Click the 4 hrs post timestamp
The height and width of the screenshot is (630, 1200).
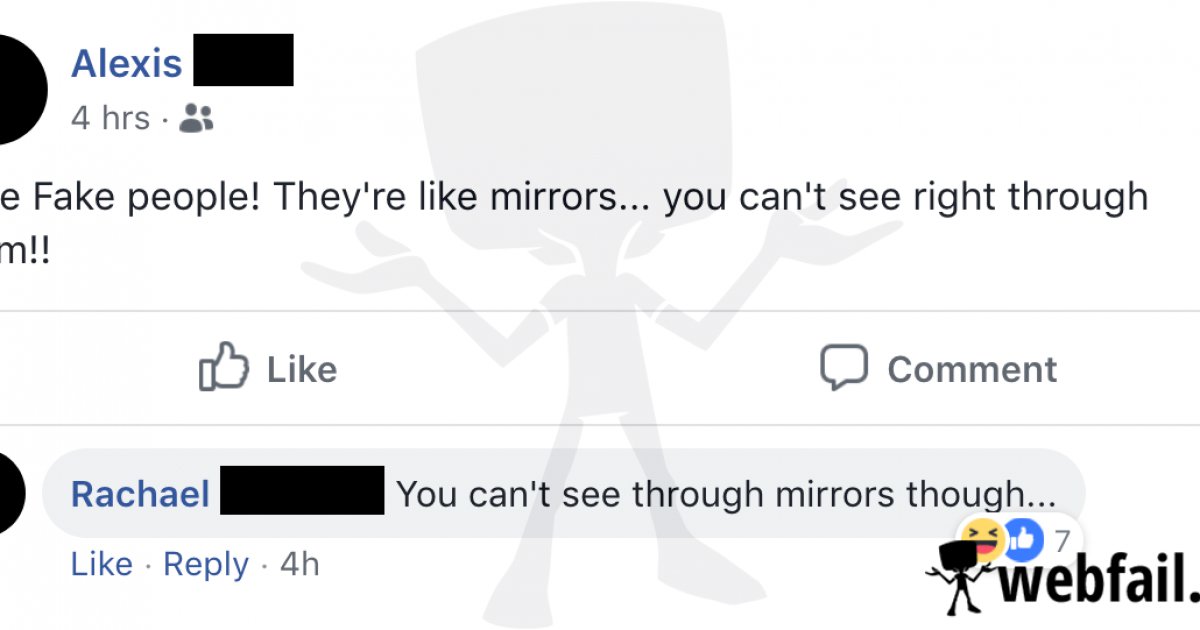[110, 117]
